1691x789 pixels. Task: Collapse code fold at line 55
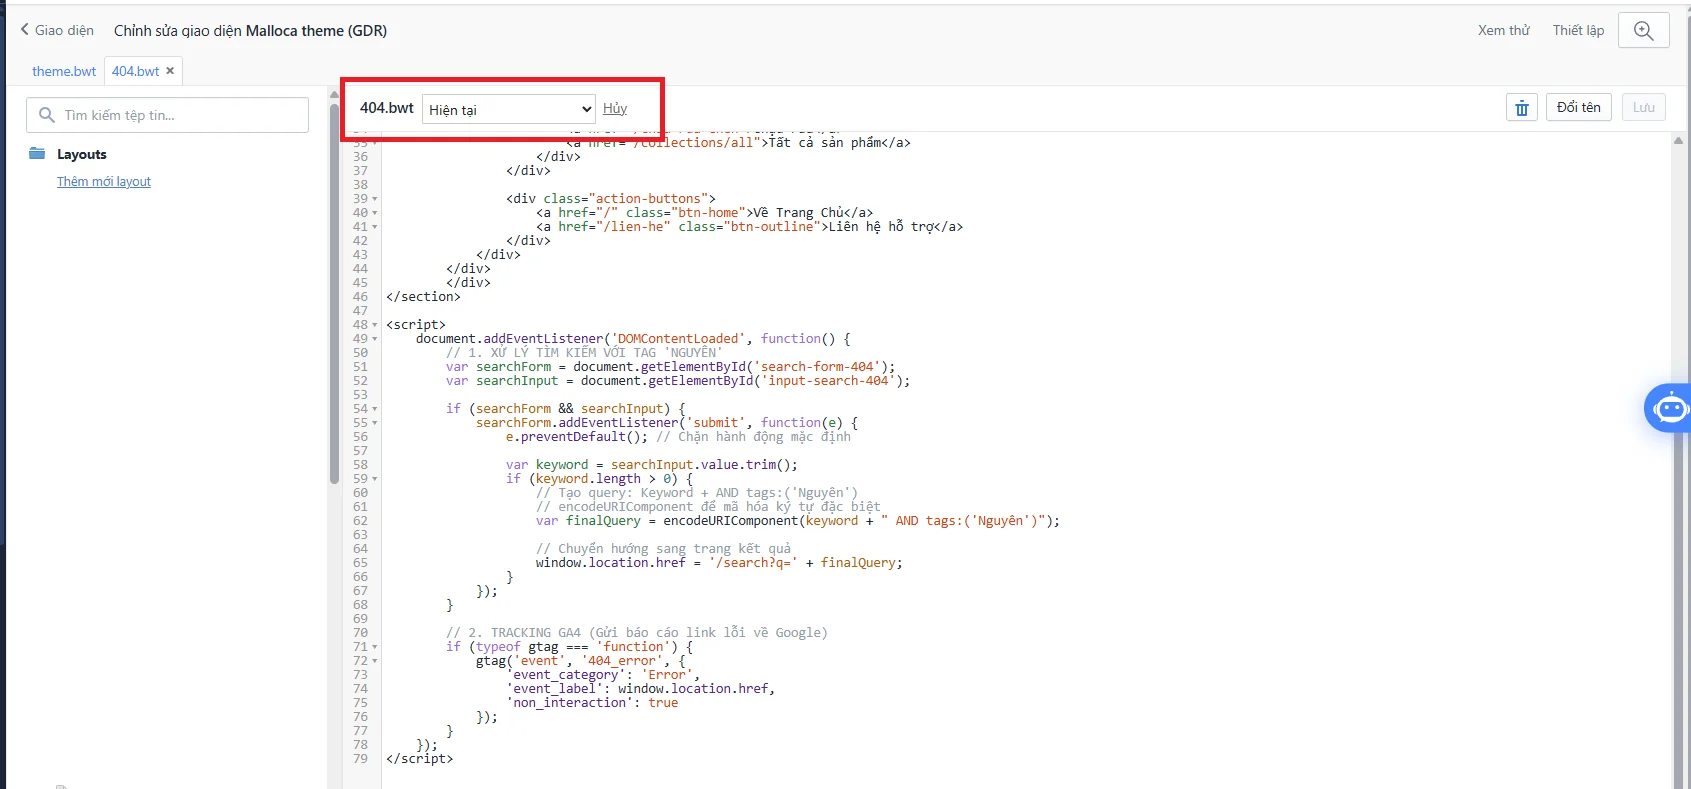[x=375, y=423]
